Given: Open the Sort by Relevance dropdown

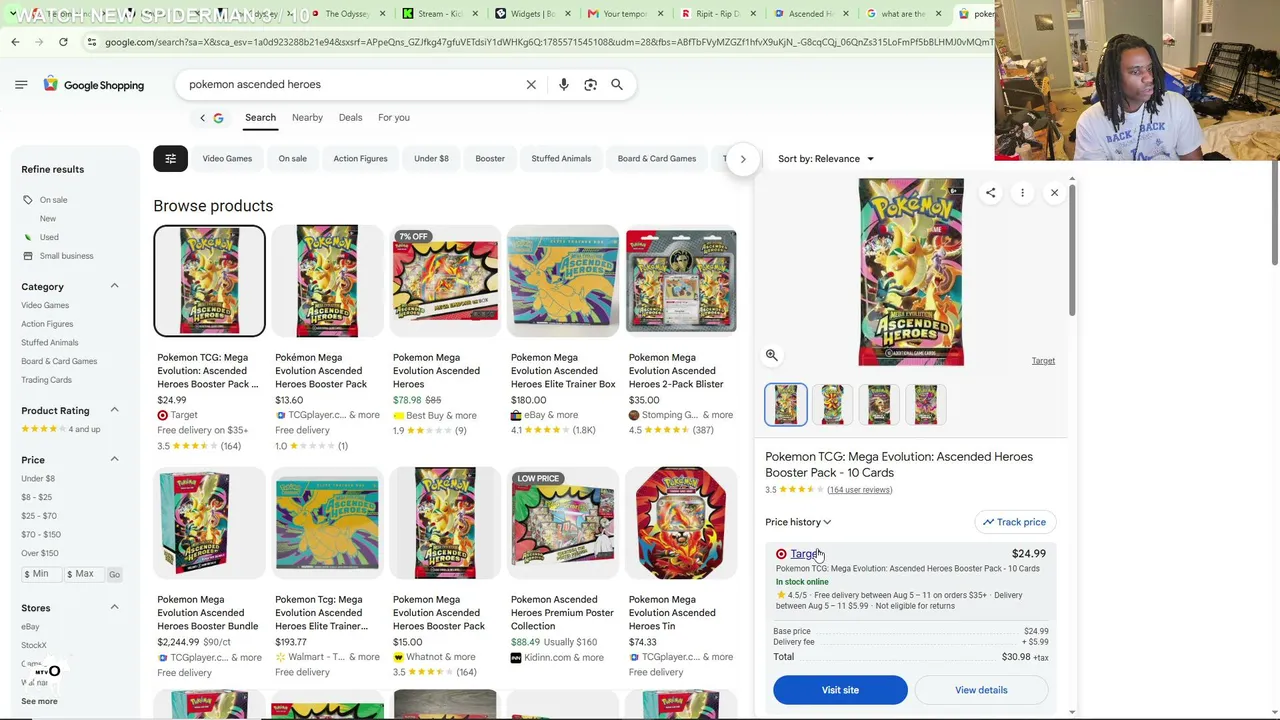Looking at the screenshot, I should point(826,159).
